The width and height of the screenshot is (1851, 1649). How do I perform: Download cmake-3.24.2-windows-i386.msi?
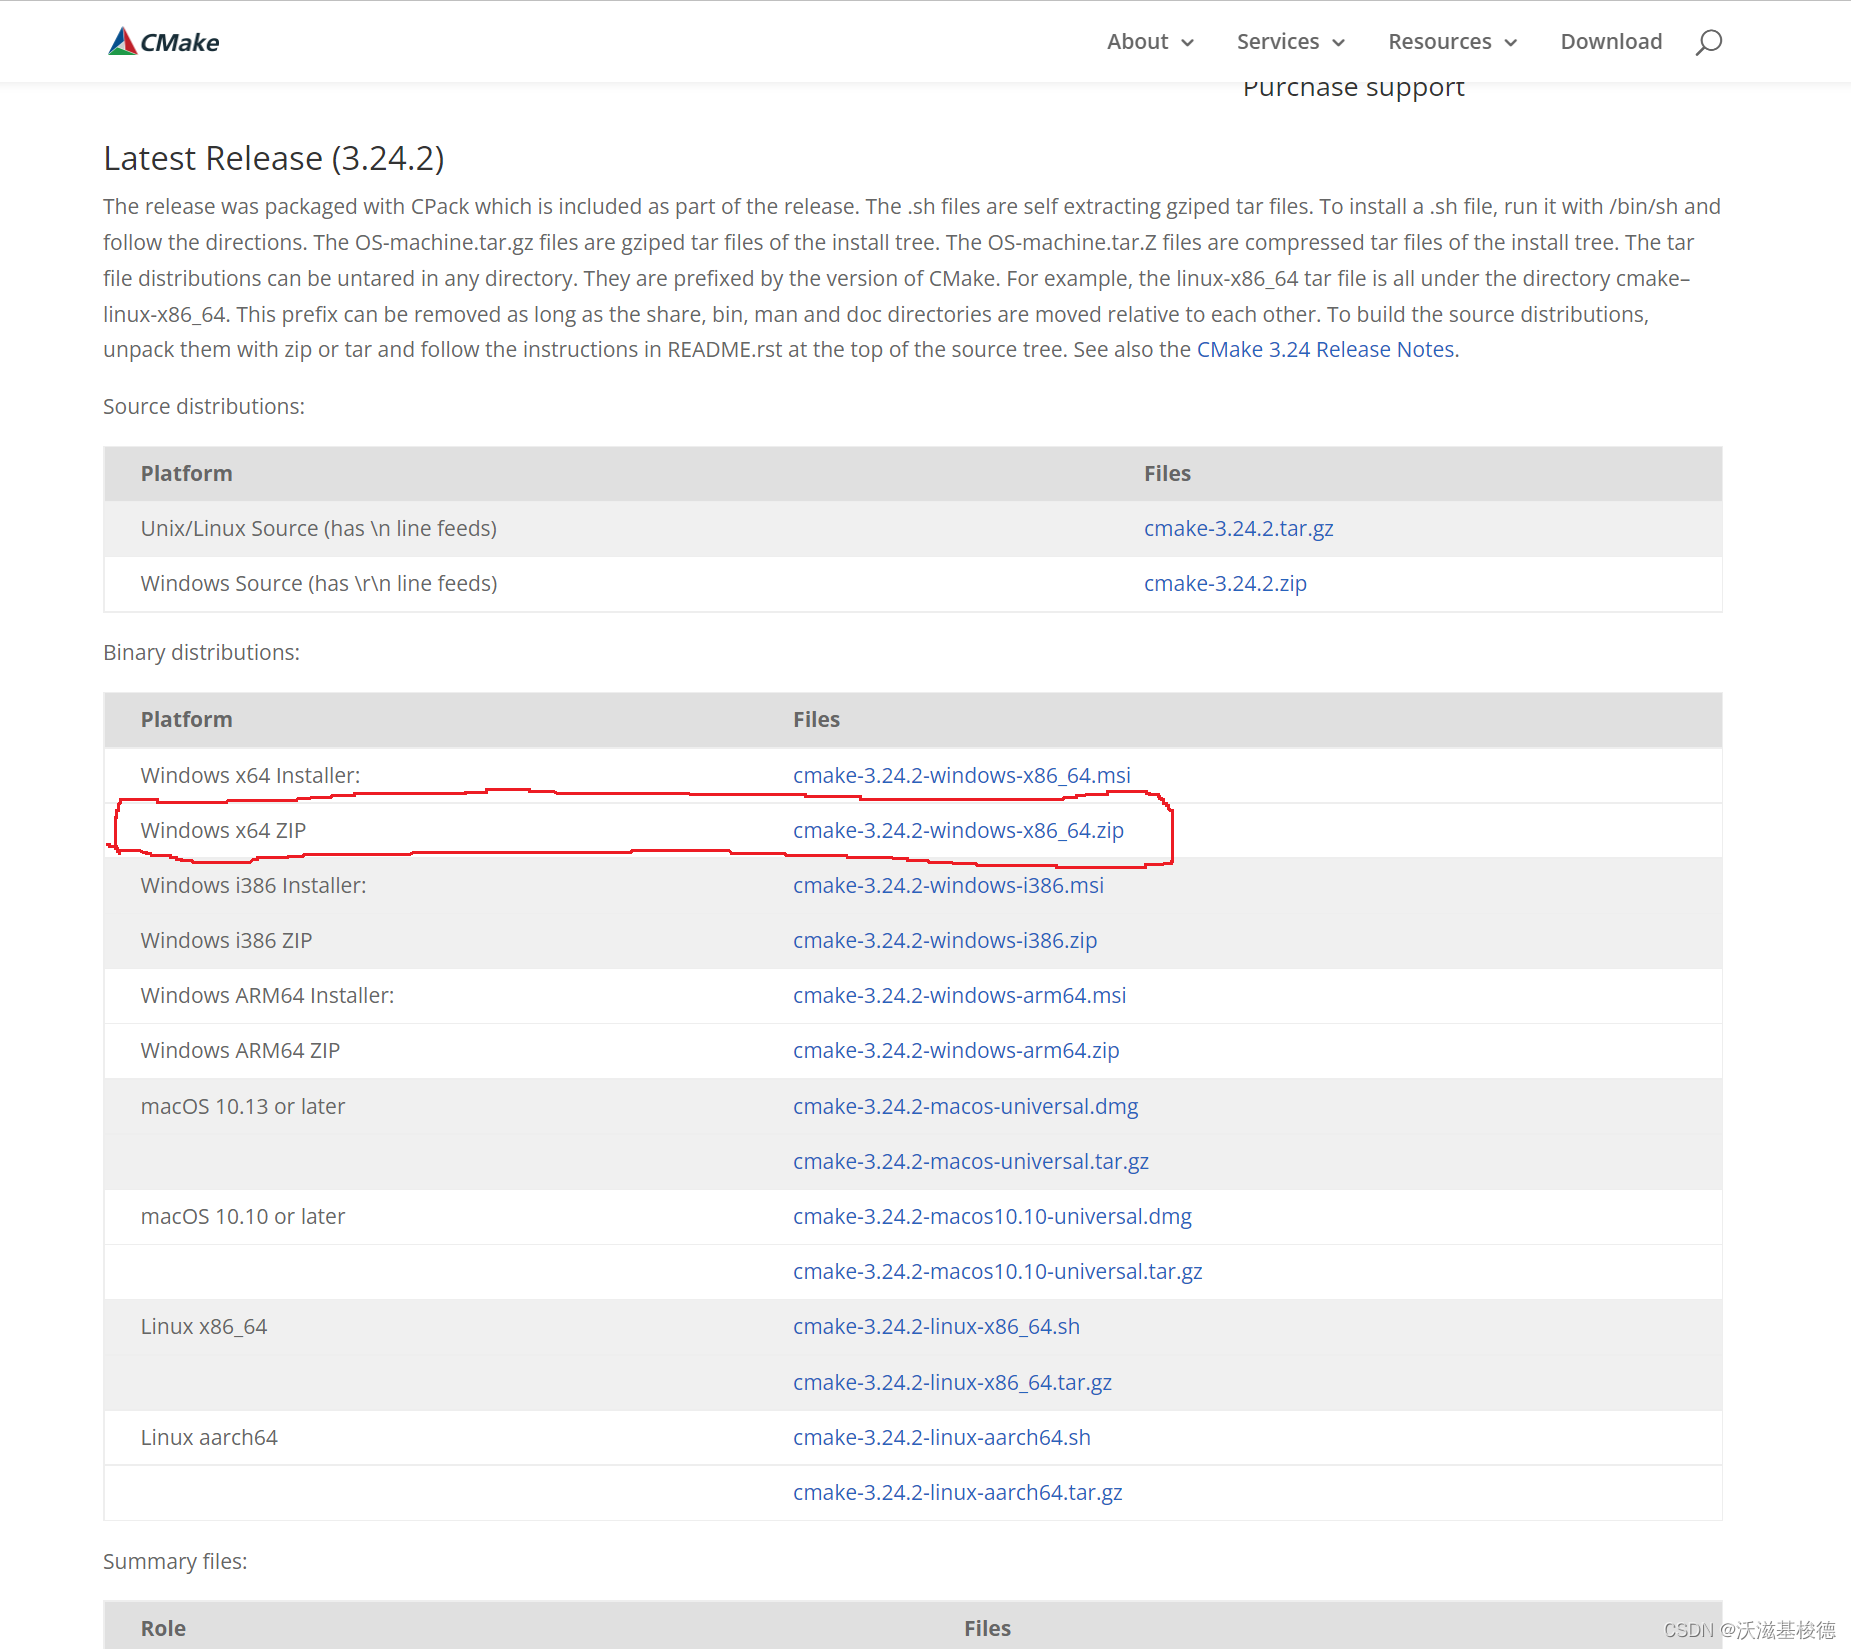pyautogui.click(x=948, y=886)
